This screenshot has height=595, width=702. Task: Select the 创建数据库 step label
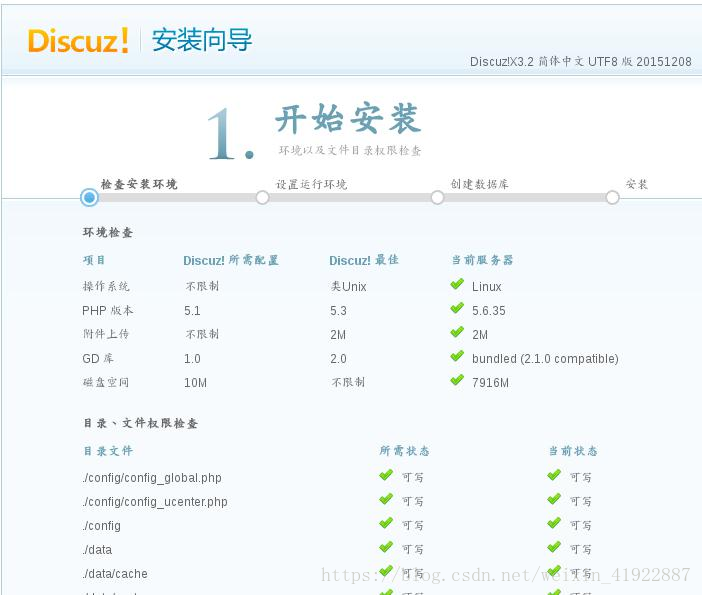click(x=479, y=184)
